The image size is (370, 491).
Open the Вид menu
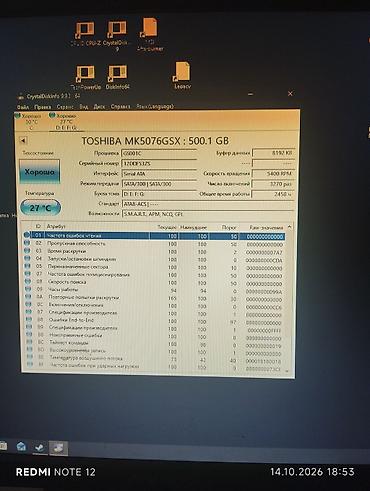click(x=83, y=107)
